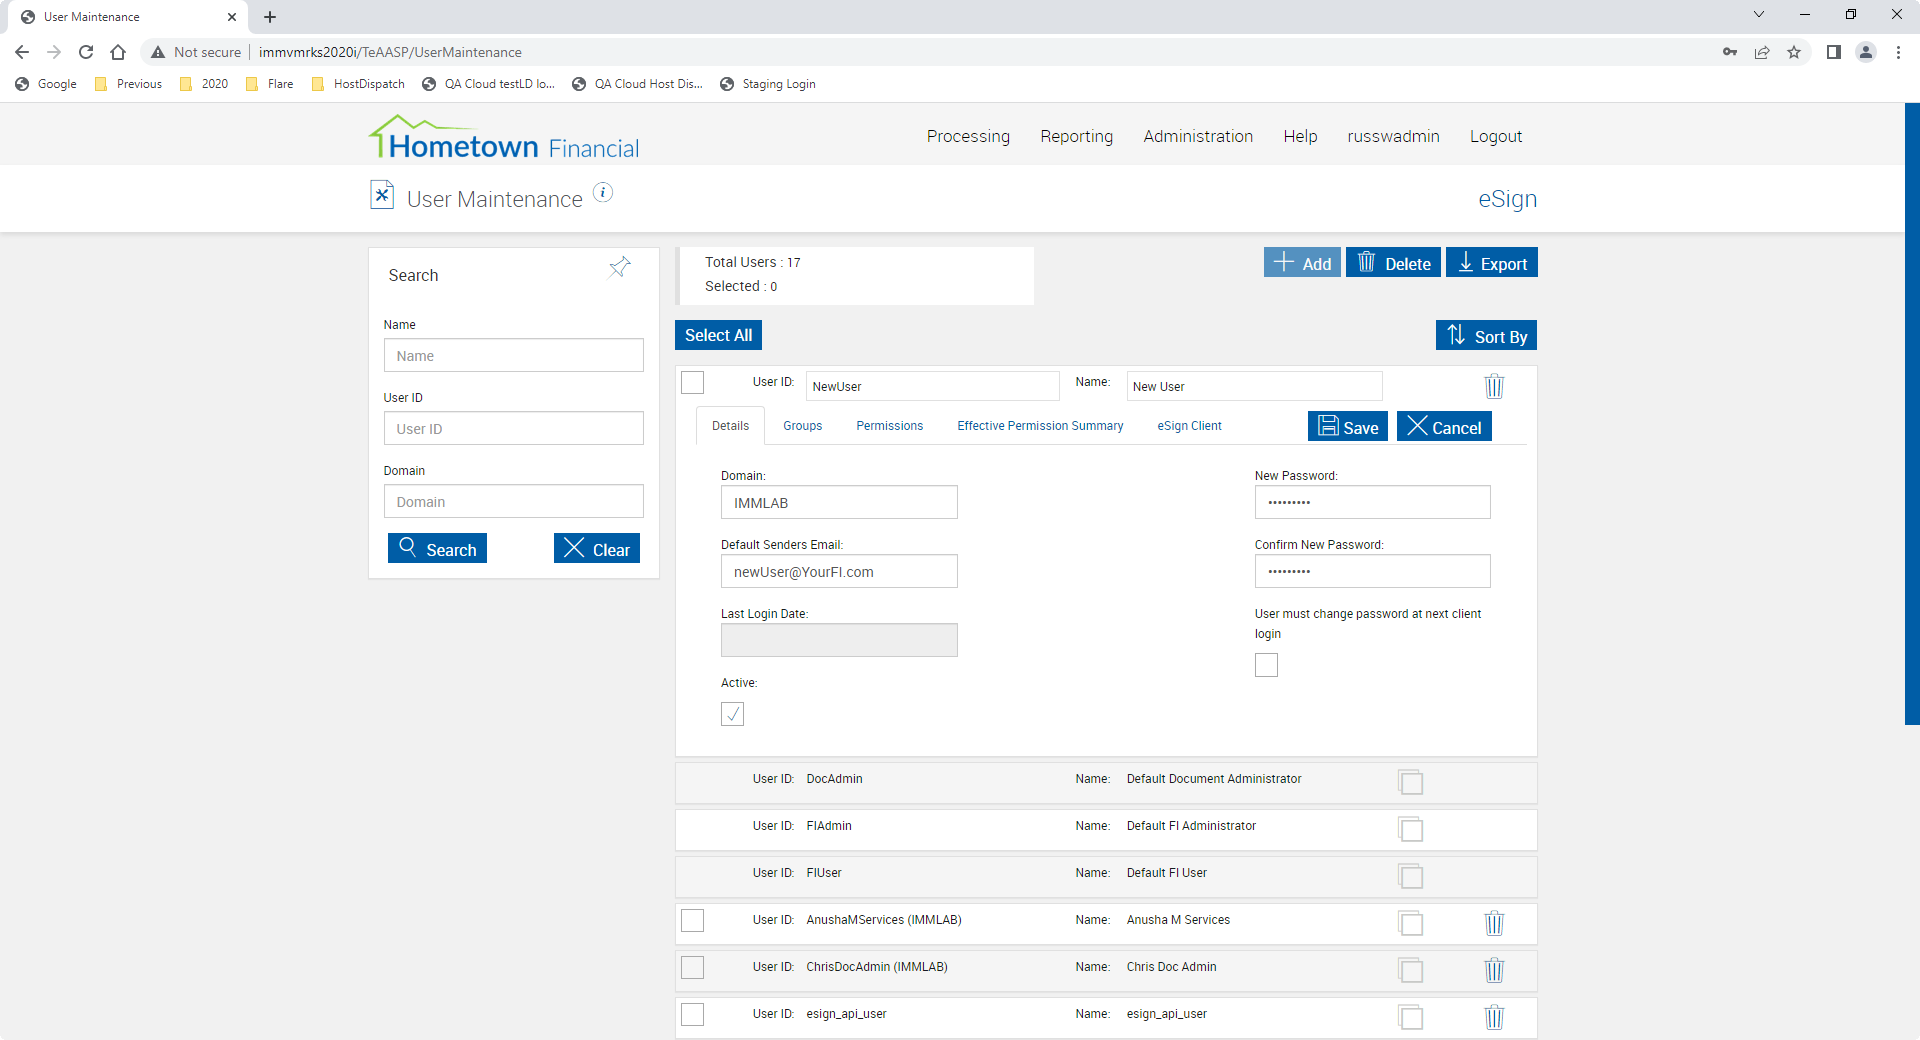Click the Not secure warning icon
The image size is (1920, 1040).
pyautogui.click(x=158, y=52)
